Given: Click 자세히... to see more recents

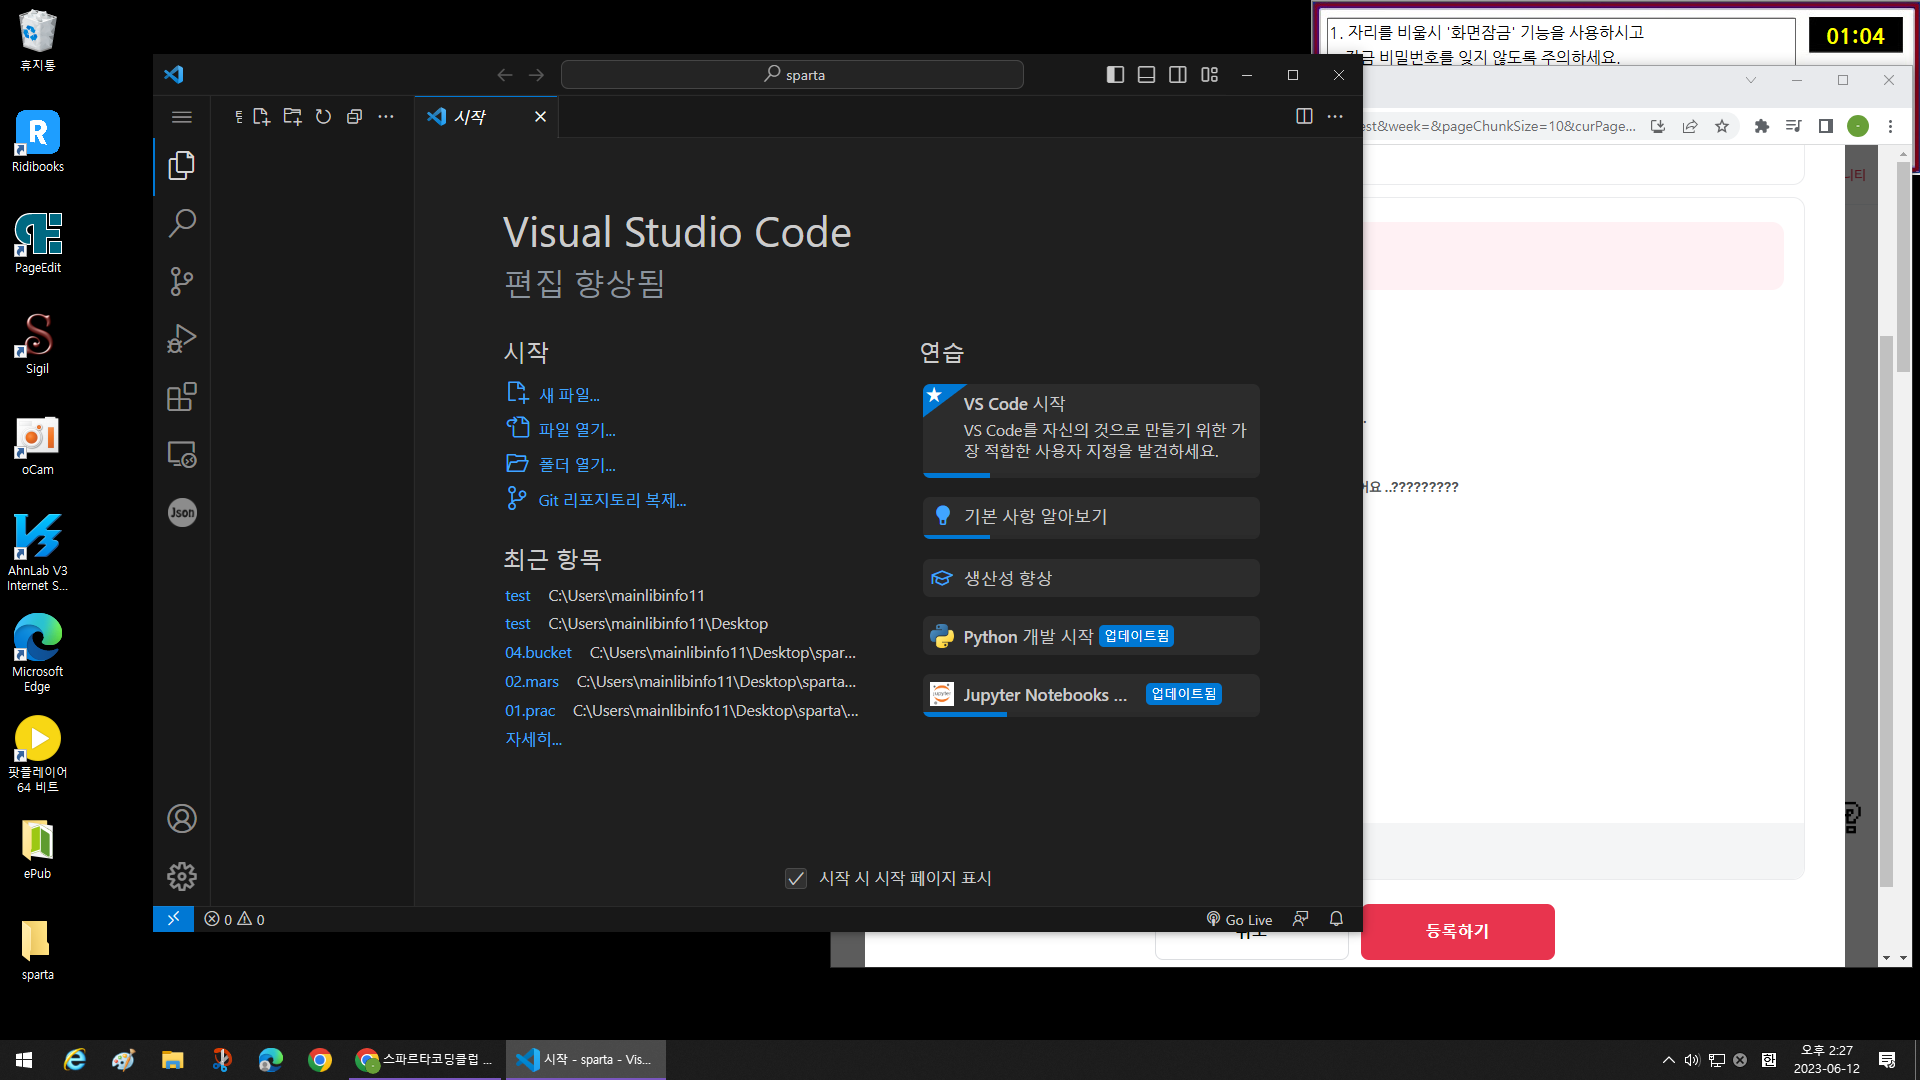Looking at the screenshot, I should 533,739.
